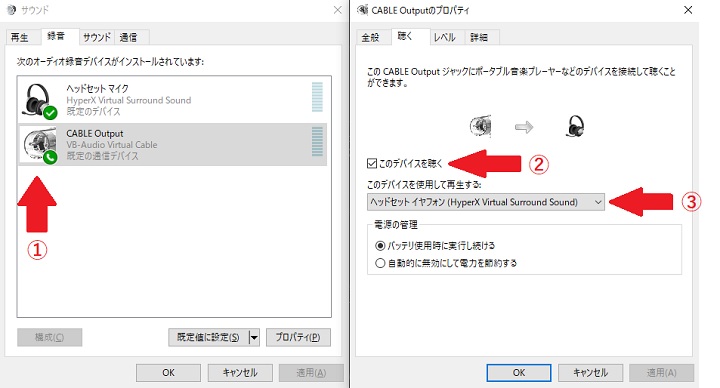Click the 既定の通信デバイス status text

click(102, 156)
